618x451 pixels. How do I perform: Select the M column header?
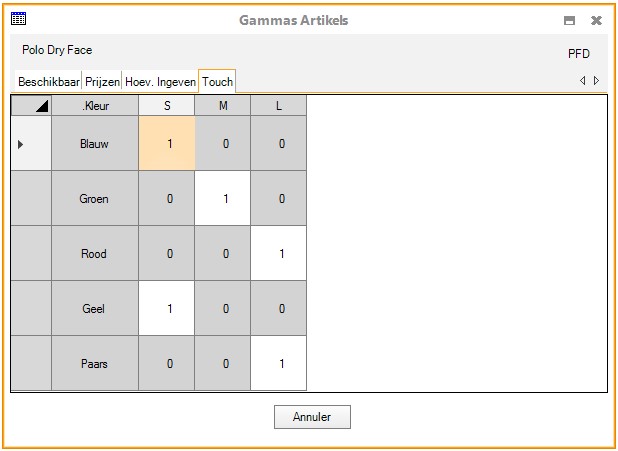[x=226, y=105]
